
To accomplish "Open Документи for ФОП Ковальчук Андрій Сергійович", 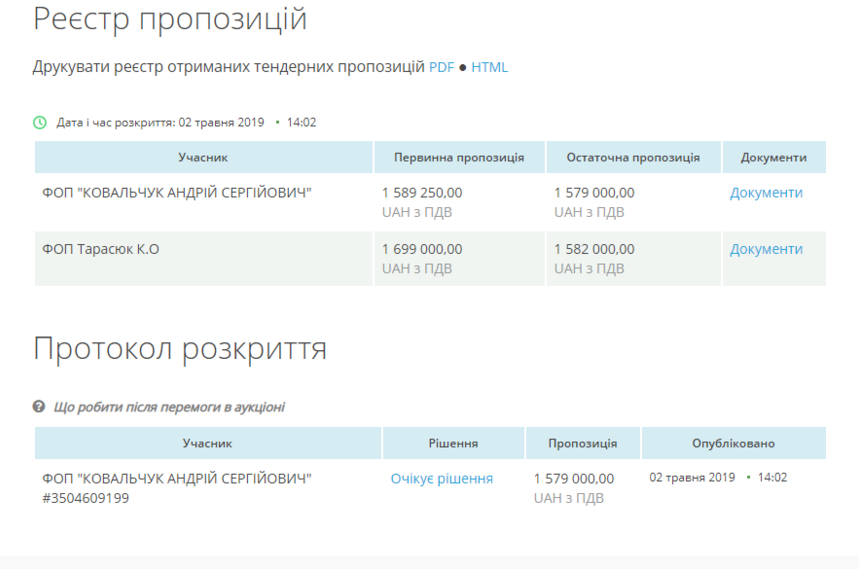I will (766, 193).
